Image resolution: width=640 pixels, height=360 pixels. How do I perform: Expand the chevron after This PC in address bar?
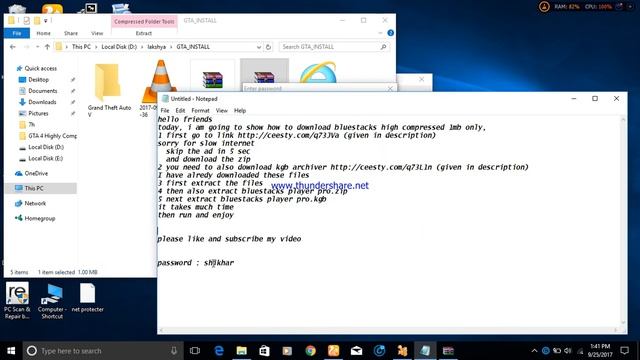[x=96, y=47]
